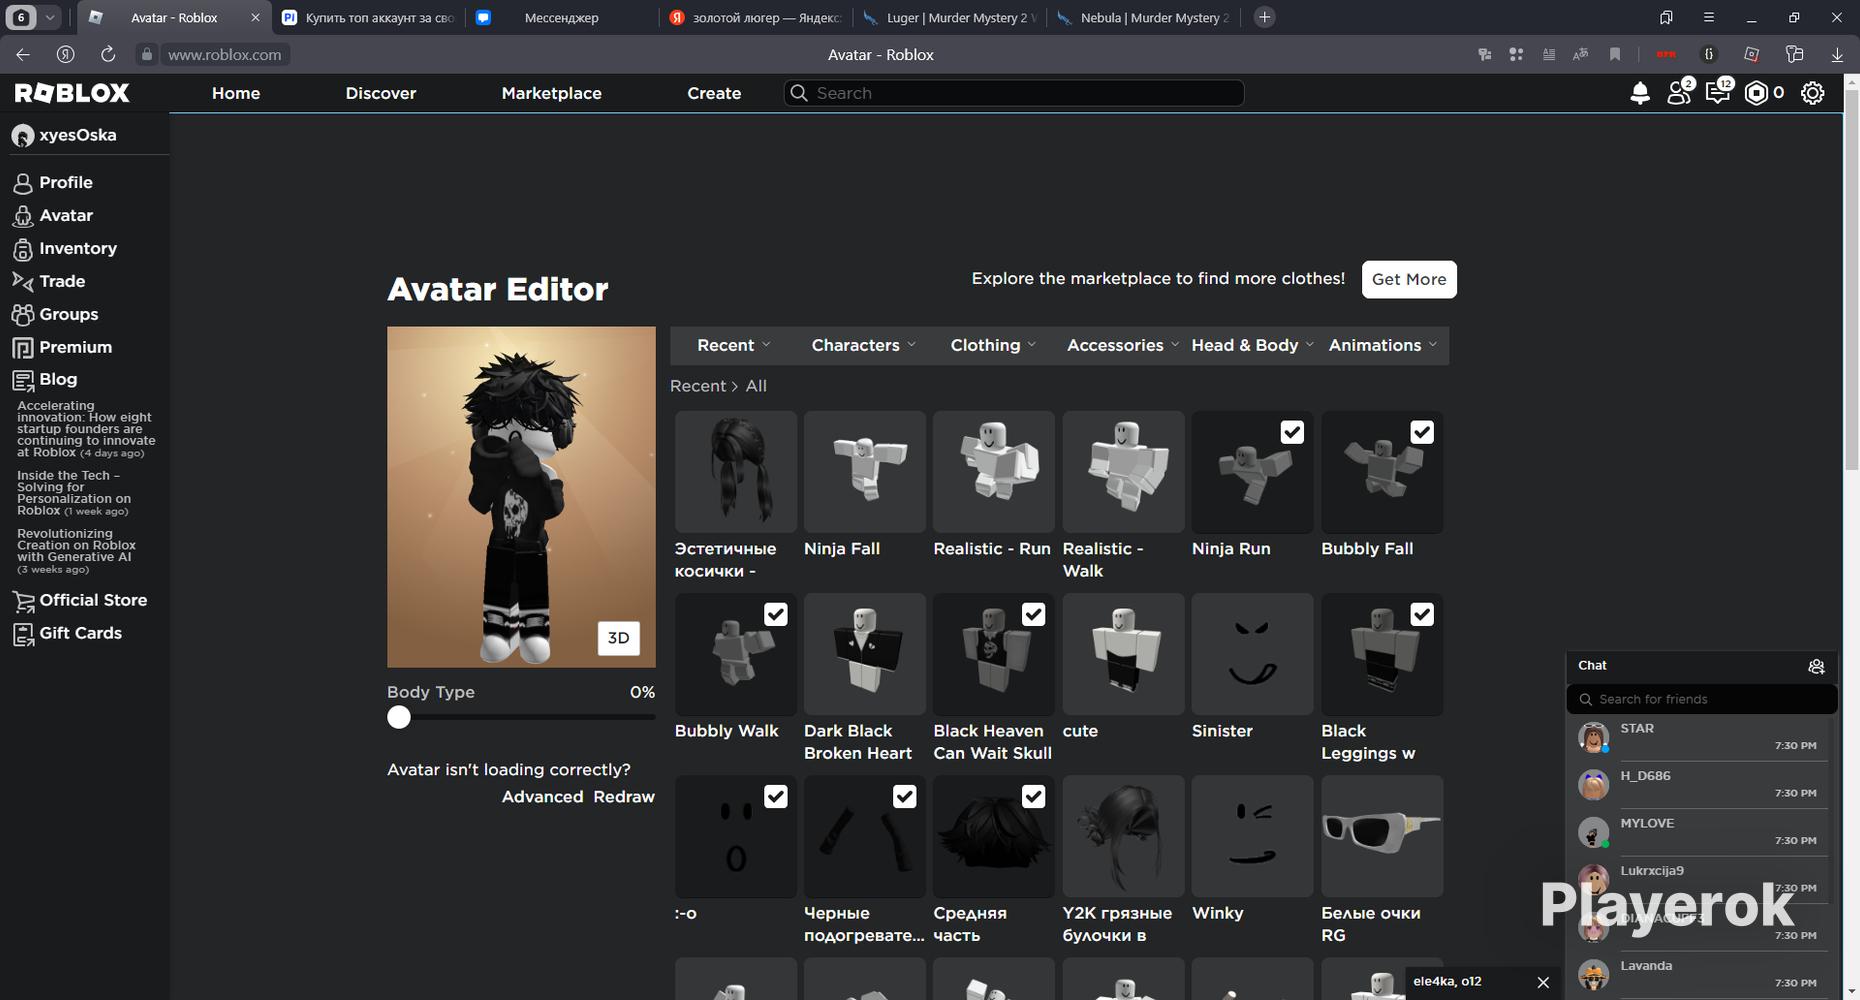Open the settings gear icon

(x=1812, y=93)
